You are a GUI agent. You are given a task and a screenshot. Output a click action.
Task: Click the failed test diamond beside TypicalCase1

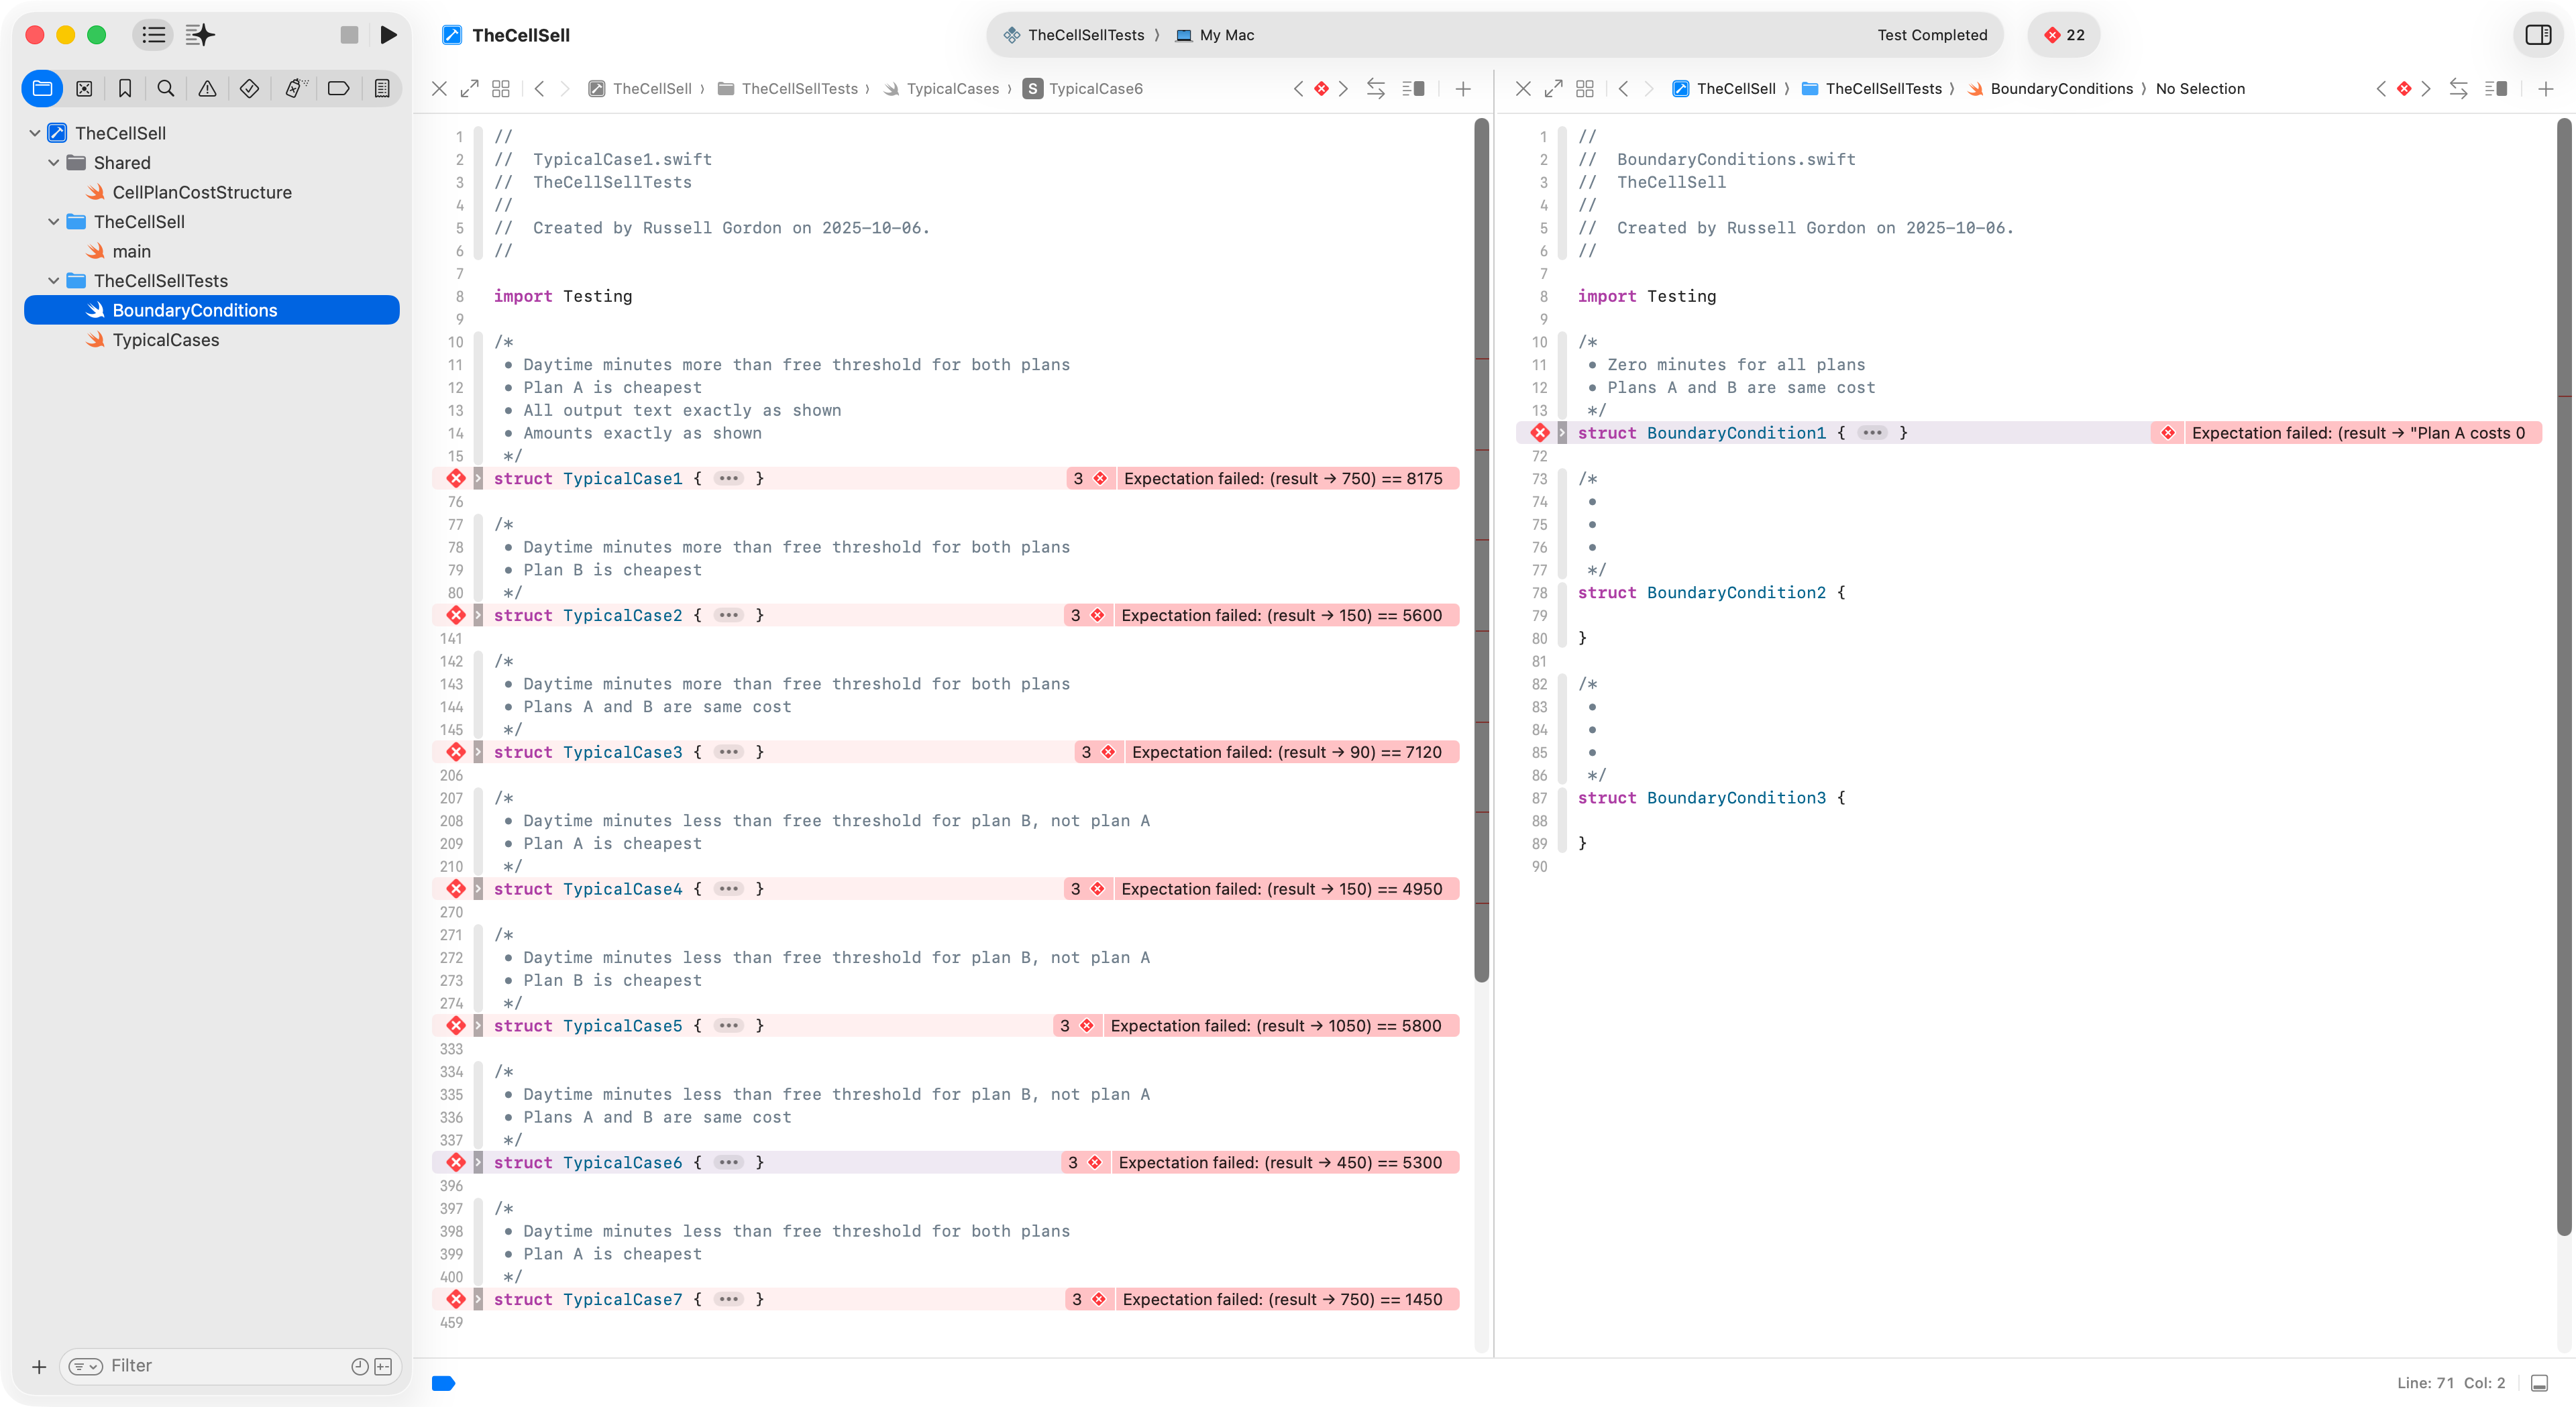click(456, 478)
